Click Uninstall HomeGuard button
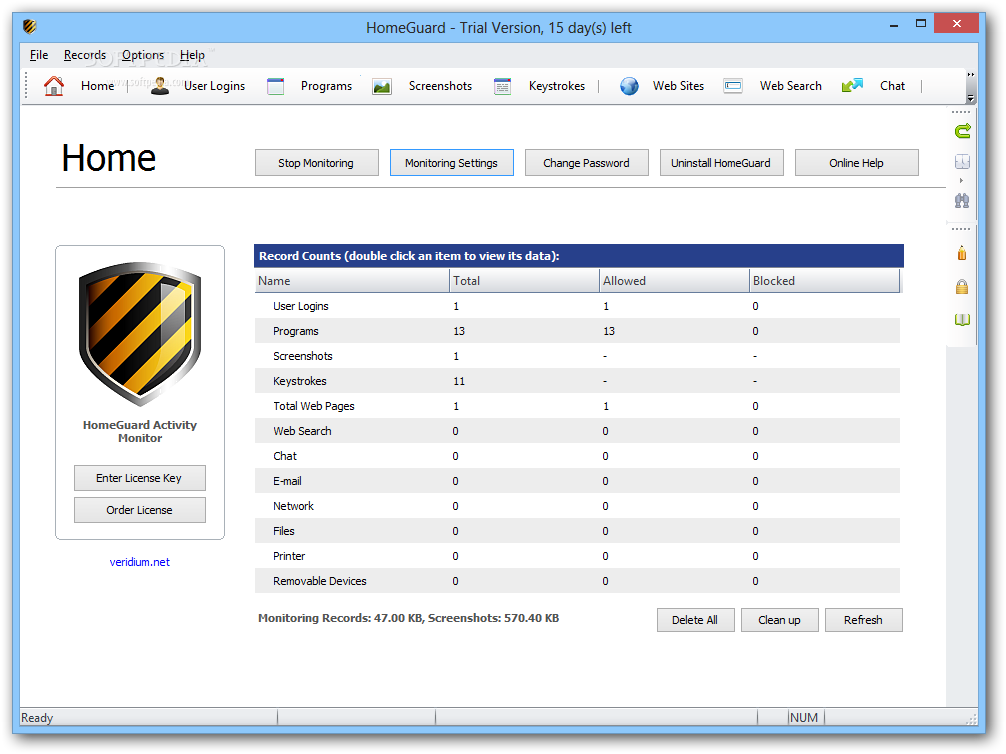Viewport: 1006px width, 754px height. (721, 163)
